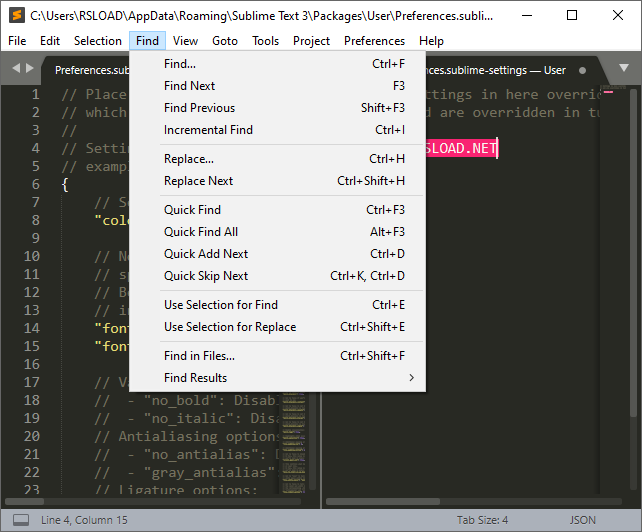Viewport: 642px width, 532px height.
Task: Click line number 20 in gutter
Action: point(32,437)
